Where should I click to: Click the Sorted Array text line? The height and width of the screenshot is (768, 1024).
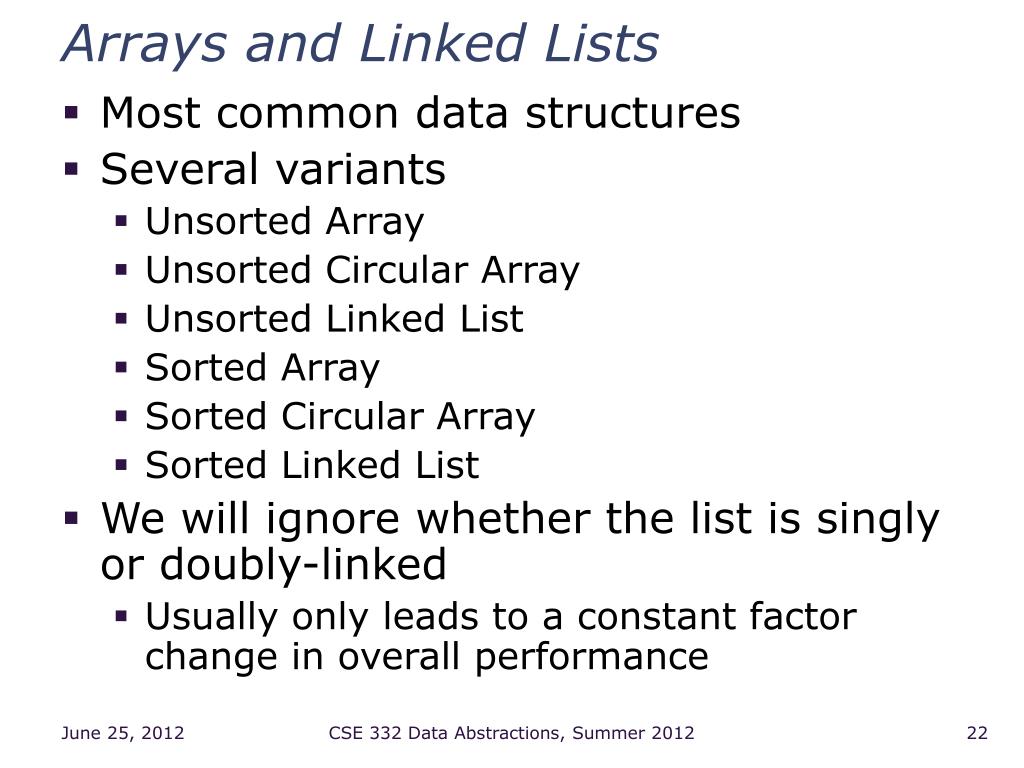coord(262,368)
